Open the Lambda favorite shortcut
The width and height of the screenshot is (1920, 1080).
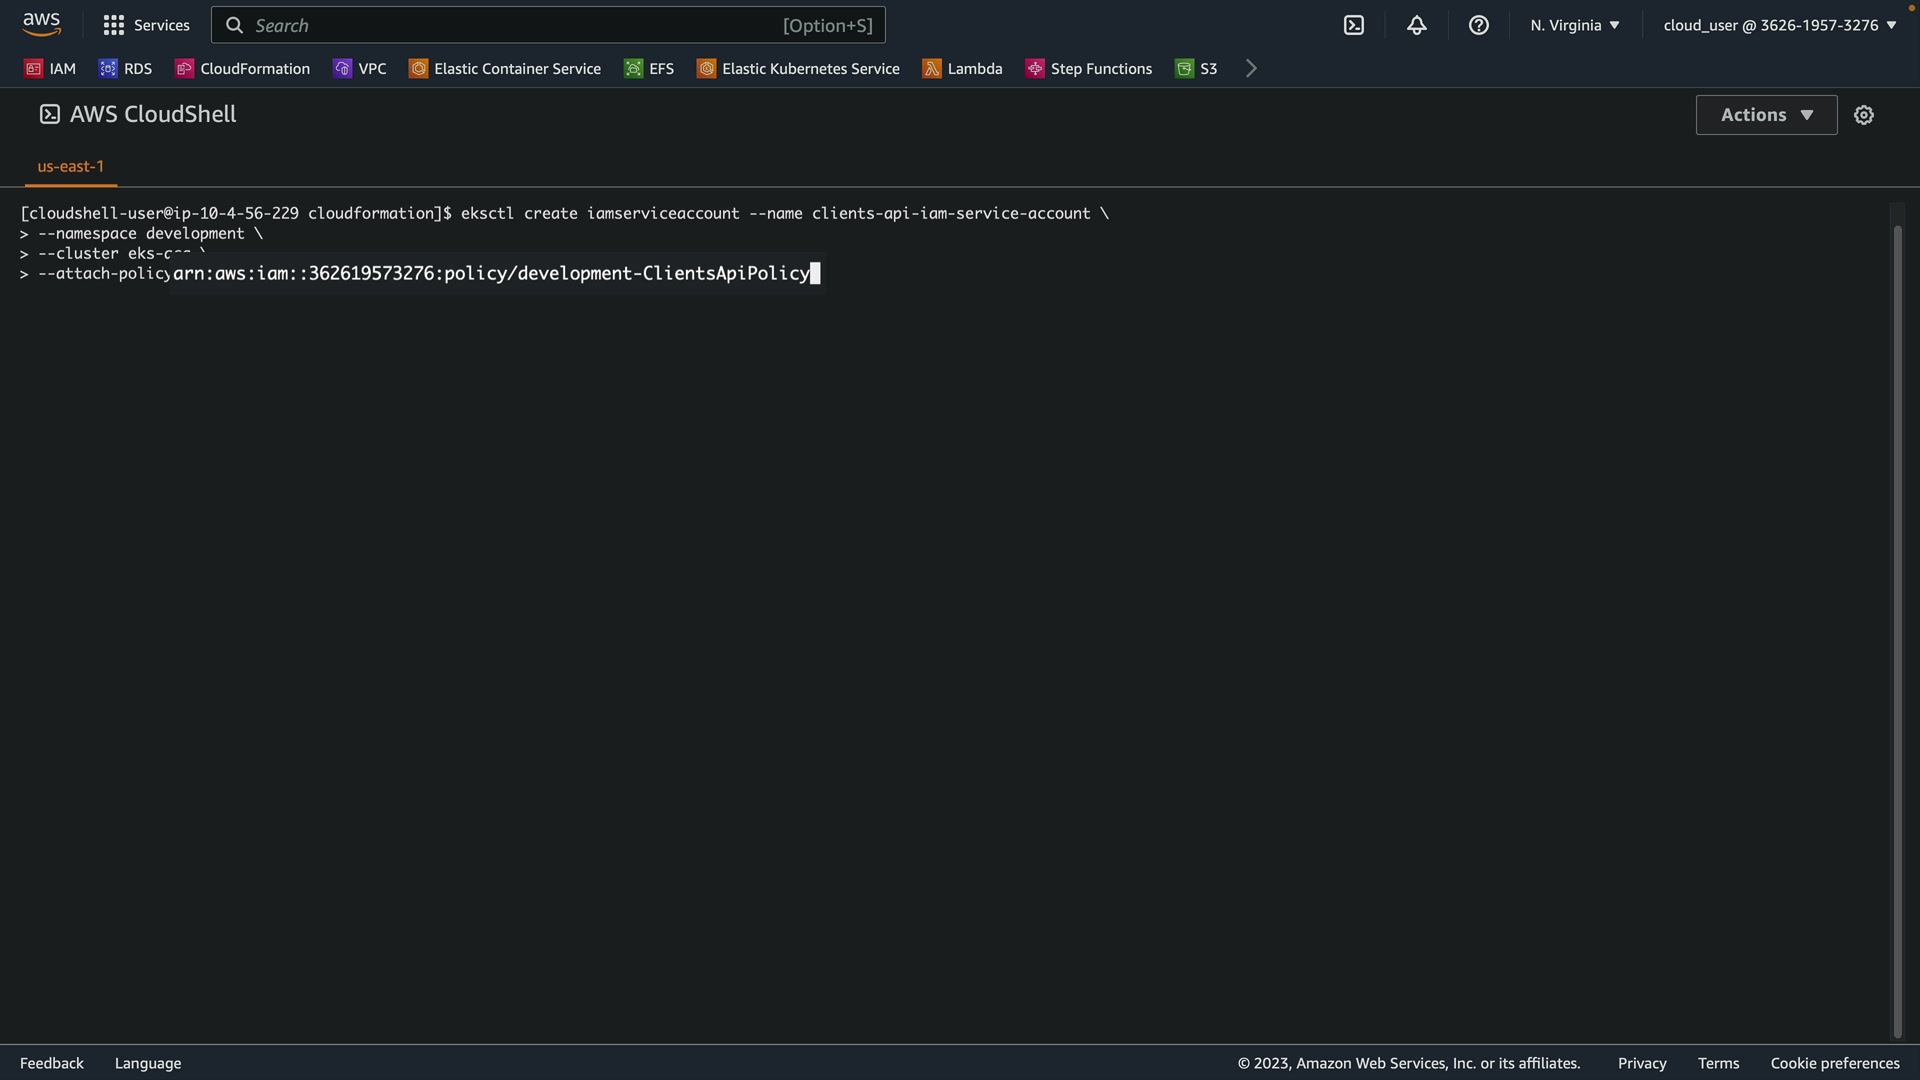(962, 68)
